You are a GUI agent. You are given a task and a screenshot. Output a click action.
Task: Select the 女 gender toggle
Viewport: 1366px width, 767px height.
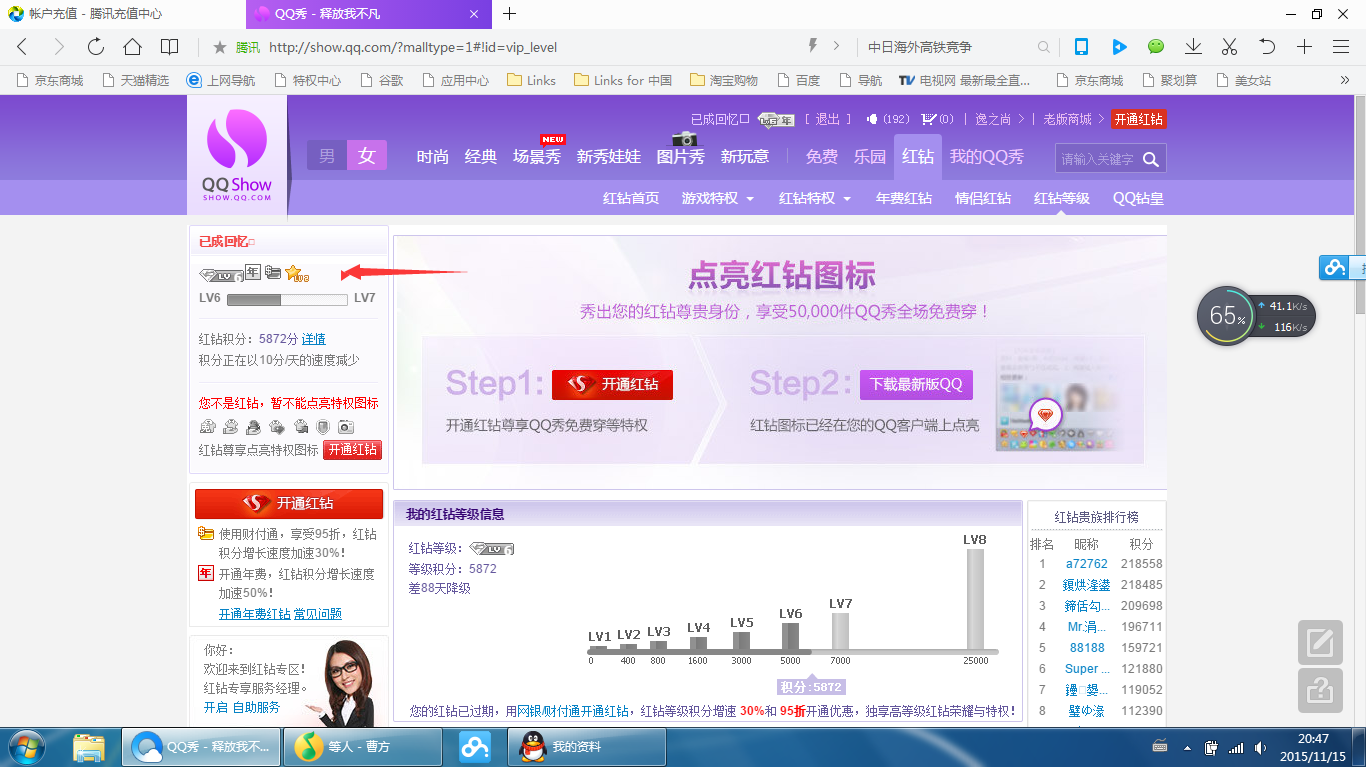pyautogui.click(x=367, y=155)
